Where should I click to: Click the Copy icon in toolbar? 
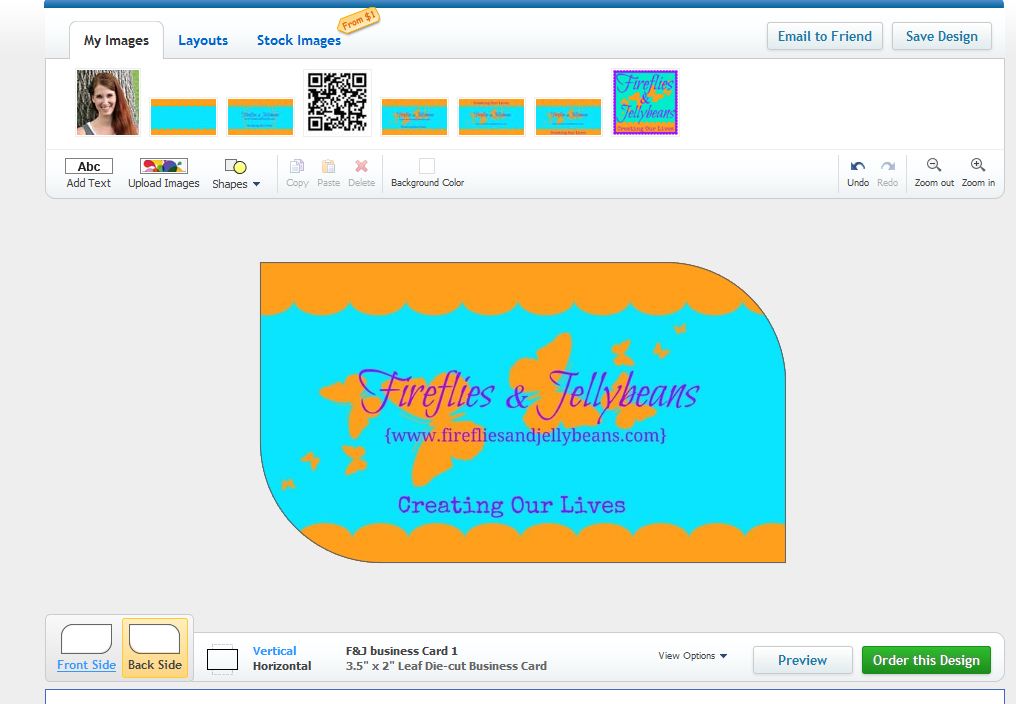[x=297, y=167]
